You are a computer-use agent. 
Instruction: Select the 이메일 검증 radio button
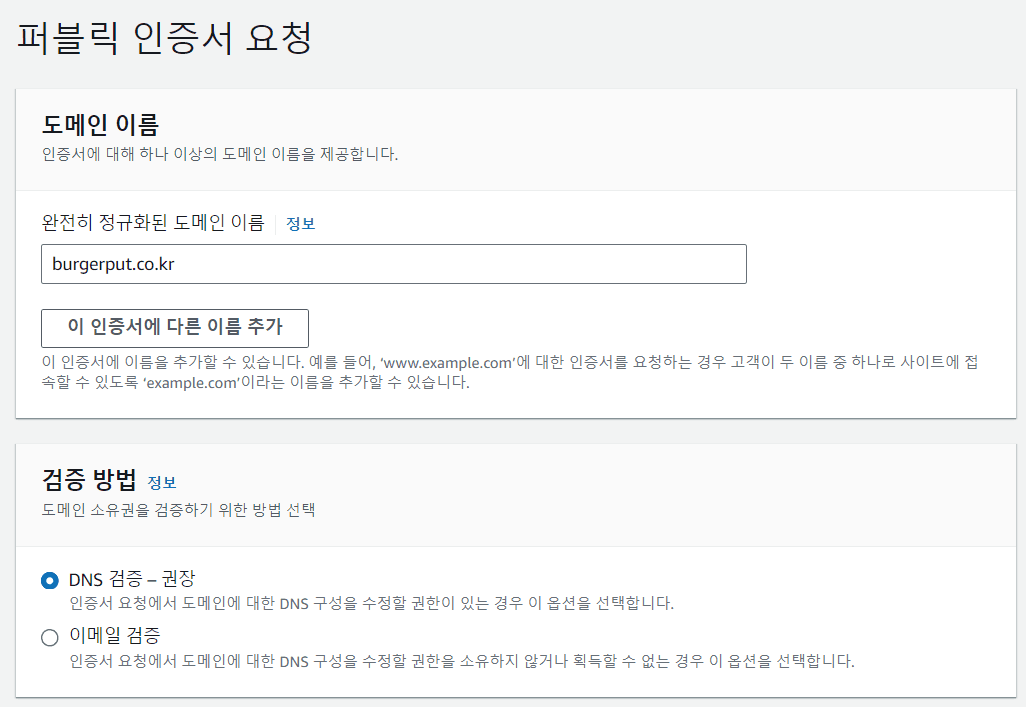point(50,637)
